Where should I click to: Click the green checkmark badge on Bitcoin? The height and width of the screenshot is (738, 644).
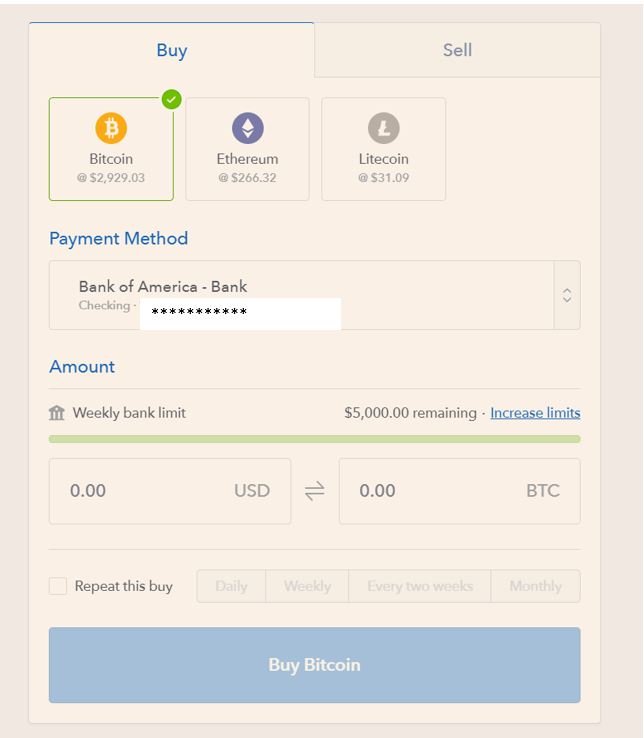pyautogui.click(x=172, y=99)
